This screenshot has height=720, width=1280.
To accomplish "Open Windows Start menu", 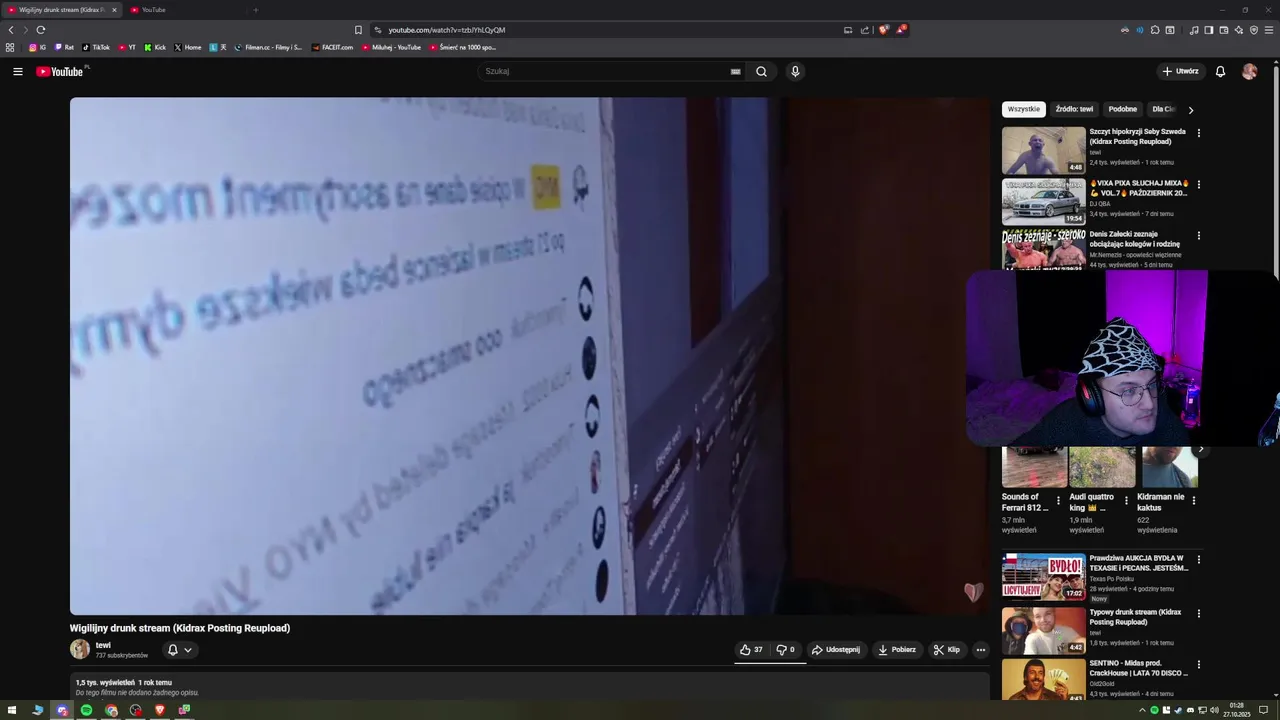I will click(12, 710).
